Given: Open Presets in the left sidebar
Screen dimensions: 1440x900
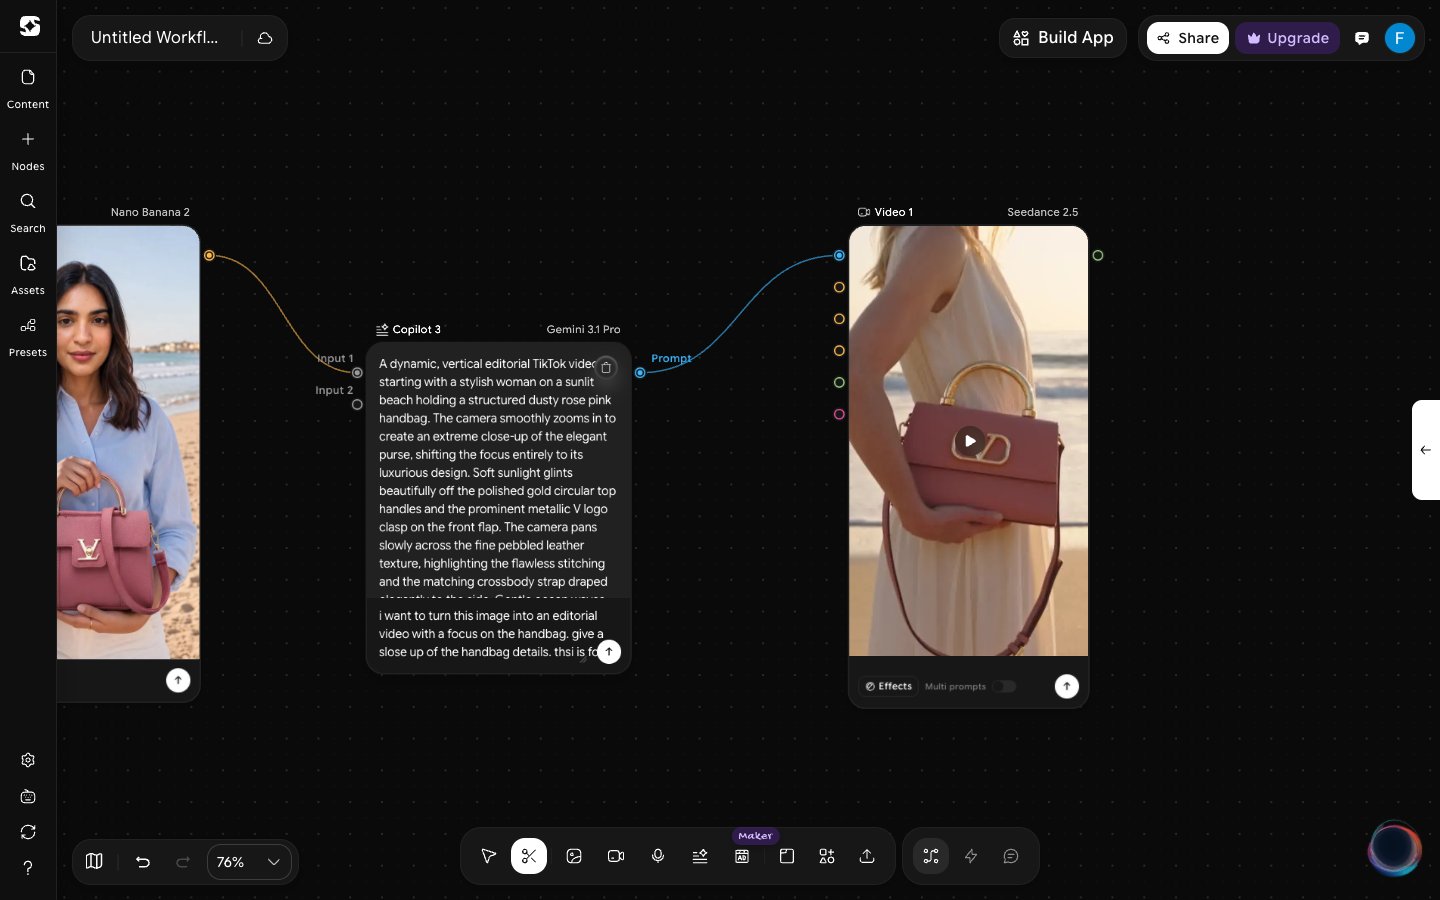Looking at the screenshot, I should pos(28,337).
